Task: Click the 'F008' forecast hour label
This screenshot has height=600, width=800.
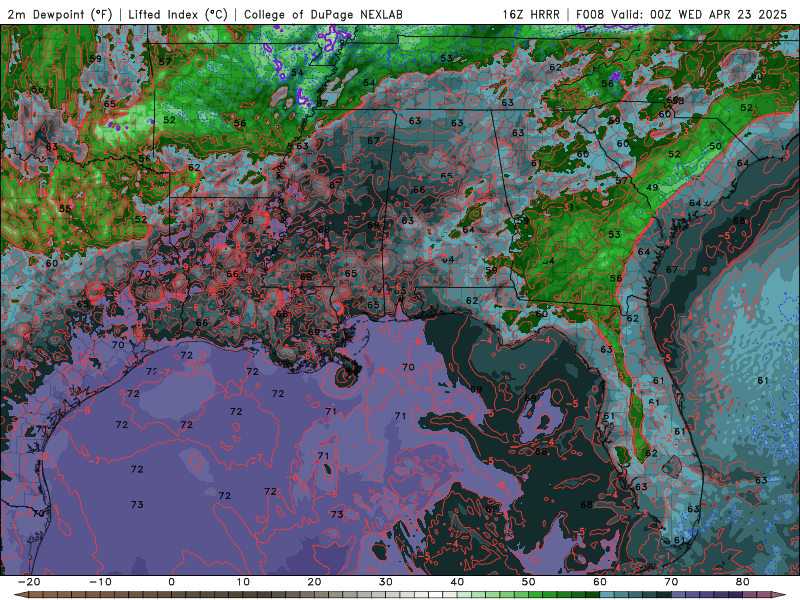Action: [x=591, y=14]
